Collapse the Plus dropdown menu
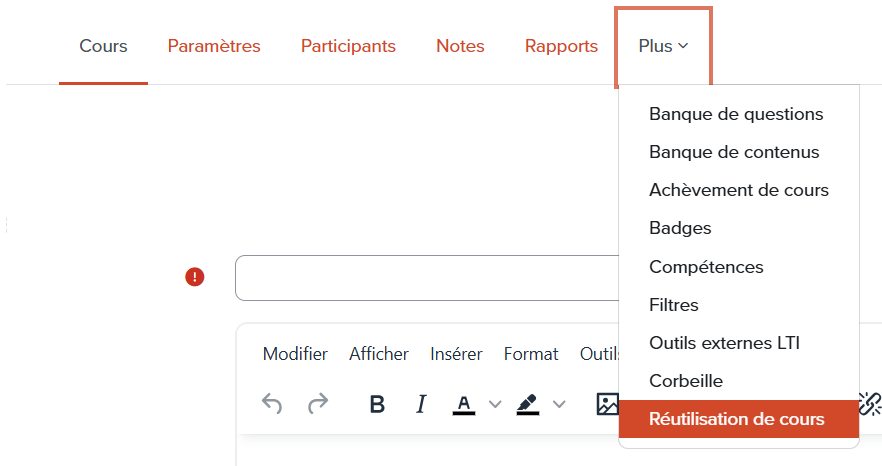 point(663,46)
